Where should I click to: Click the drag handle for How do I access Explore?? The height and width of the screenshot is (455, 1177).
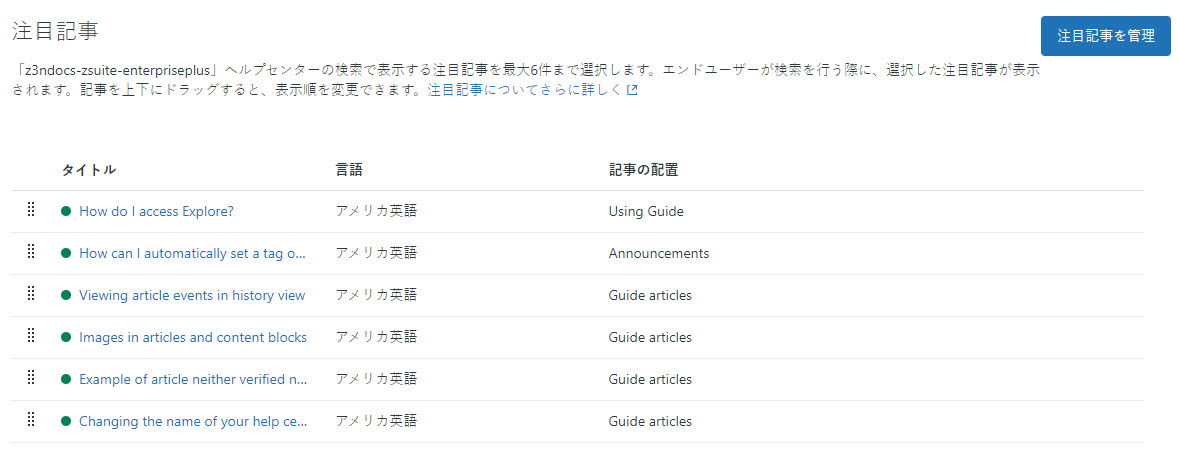point(32,210)
